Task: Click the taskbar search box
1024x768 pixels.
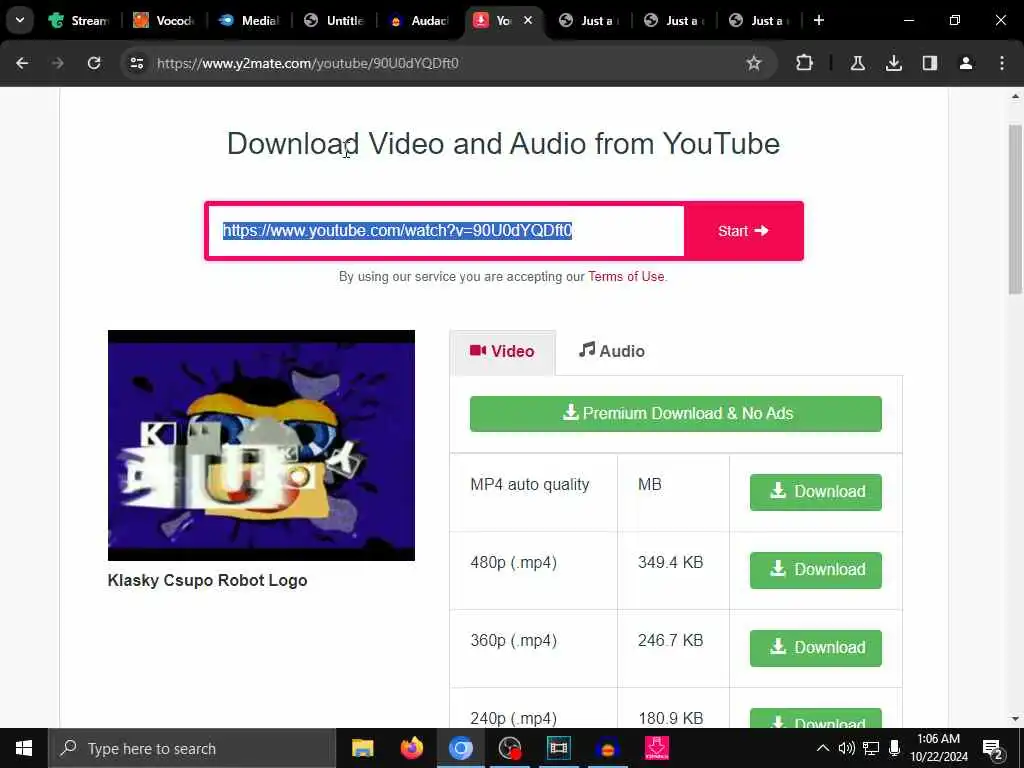Action: [192, 748]
